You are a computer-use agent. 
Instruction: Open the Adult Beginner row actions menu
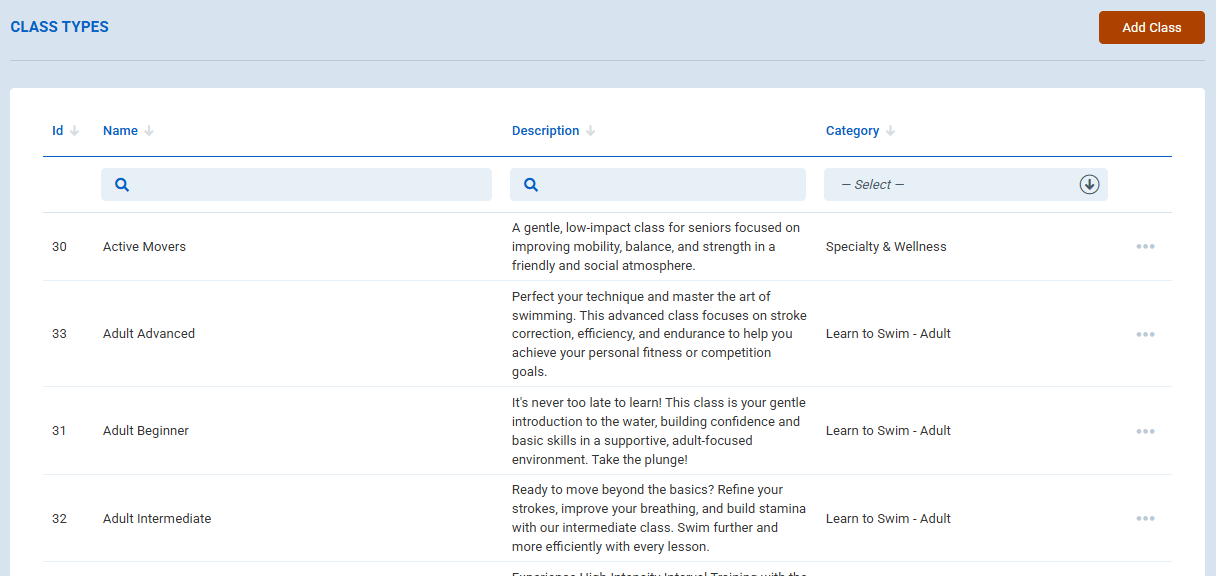(1145, 431)
